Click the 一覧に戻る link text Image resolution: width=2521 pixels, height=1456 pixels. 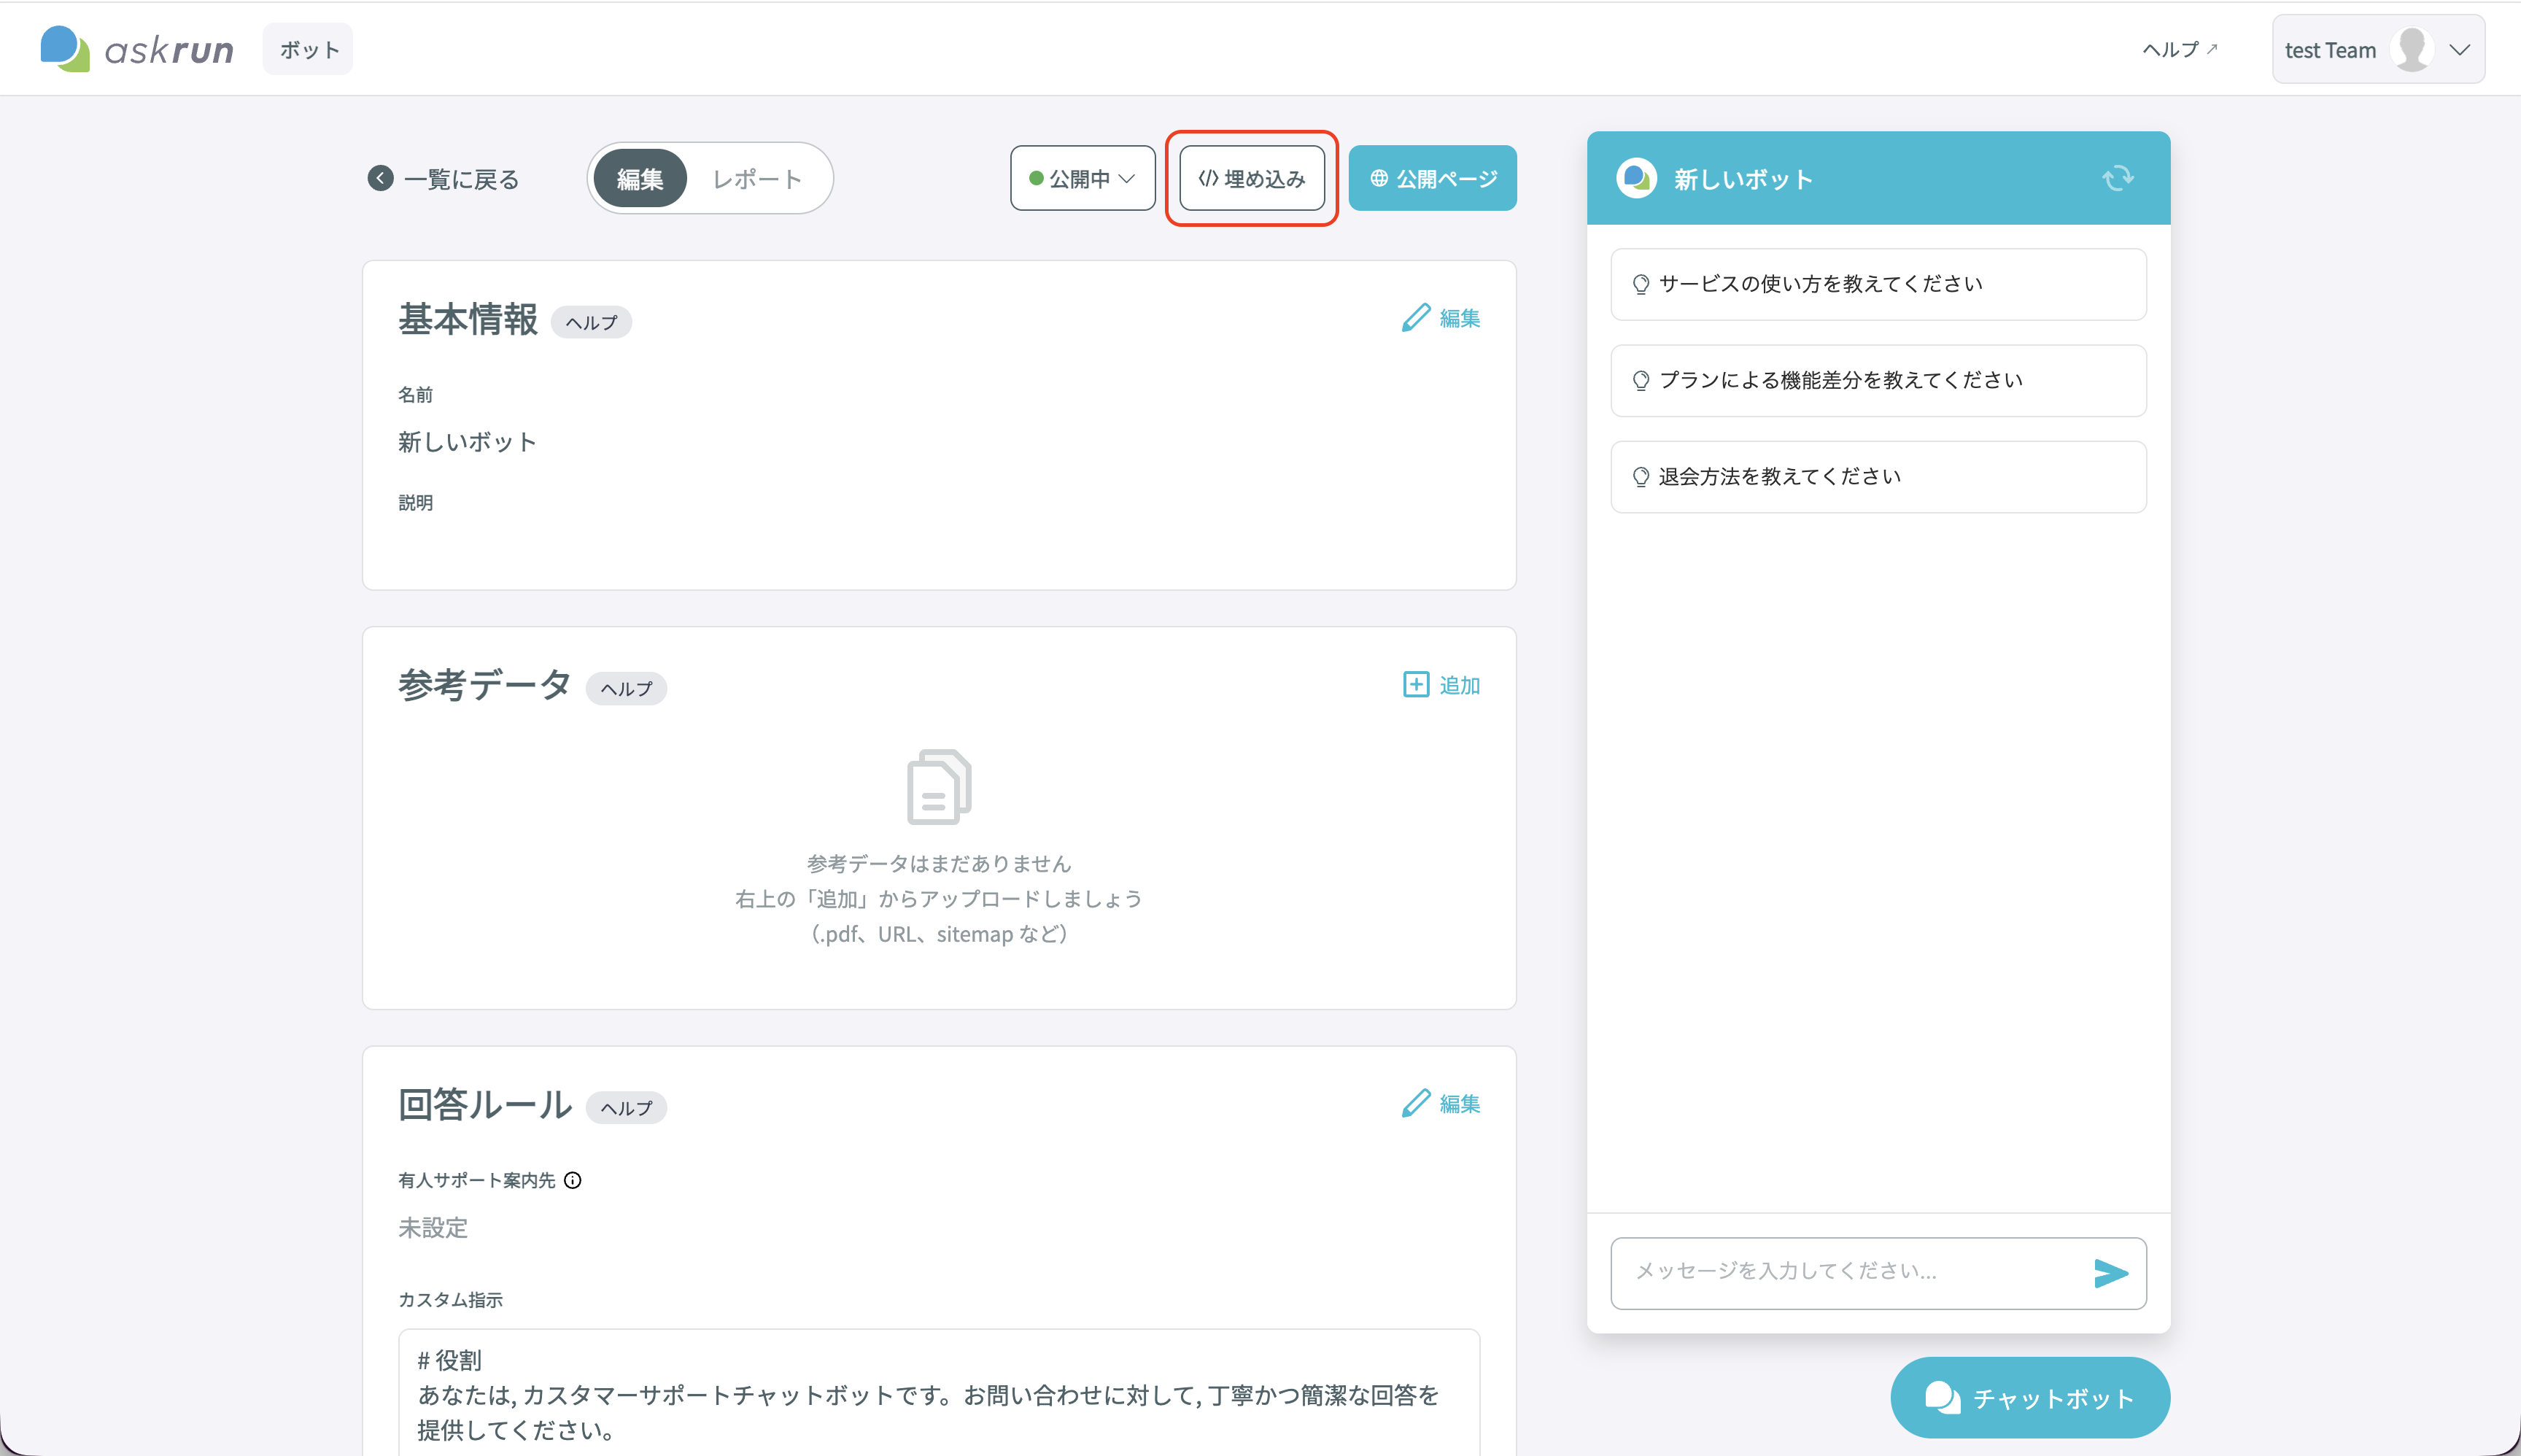point(461,179)
